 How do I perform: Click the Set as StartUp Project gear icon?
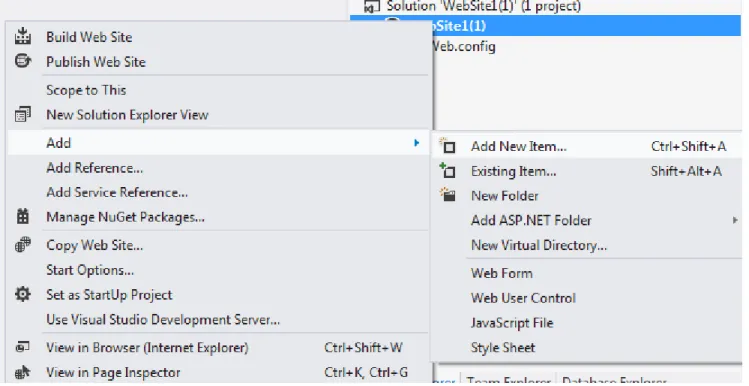(x=22, y=294)
